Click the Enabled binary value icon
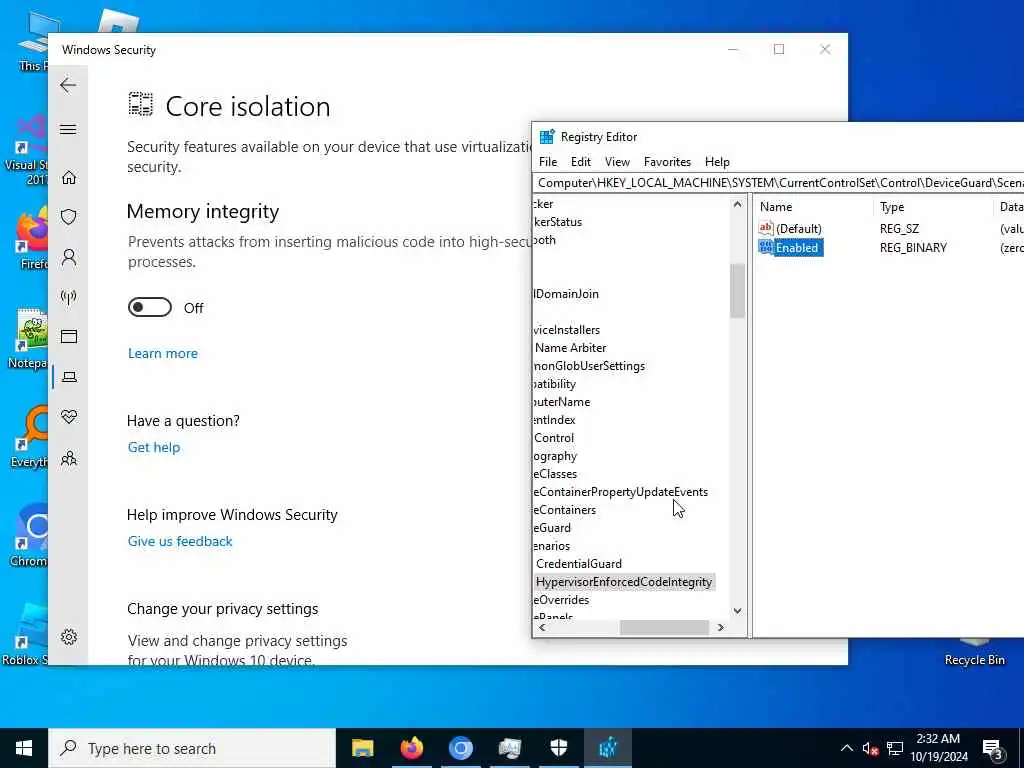The height and width of the screenshot is (768, 1024). (x=765, y=248)
